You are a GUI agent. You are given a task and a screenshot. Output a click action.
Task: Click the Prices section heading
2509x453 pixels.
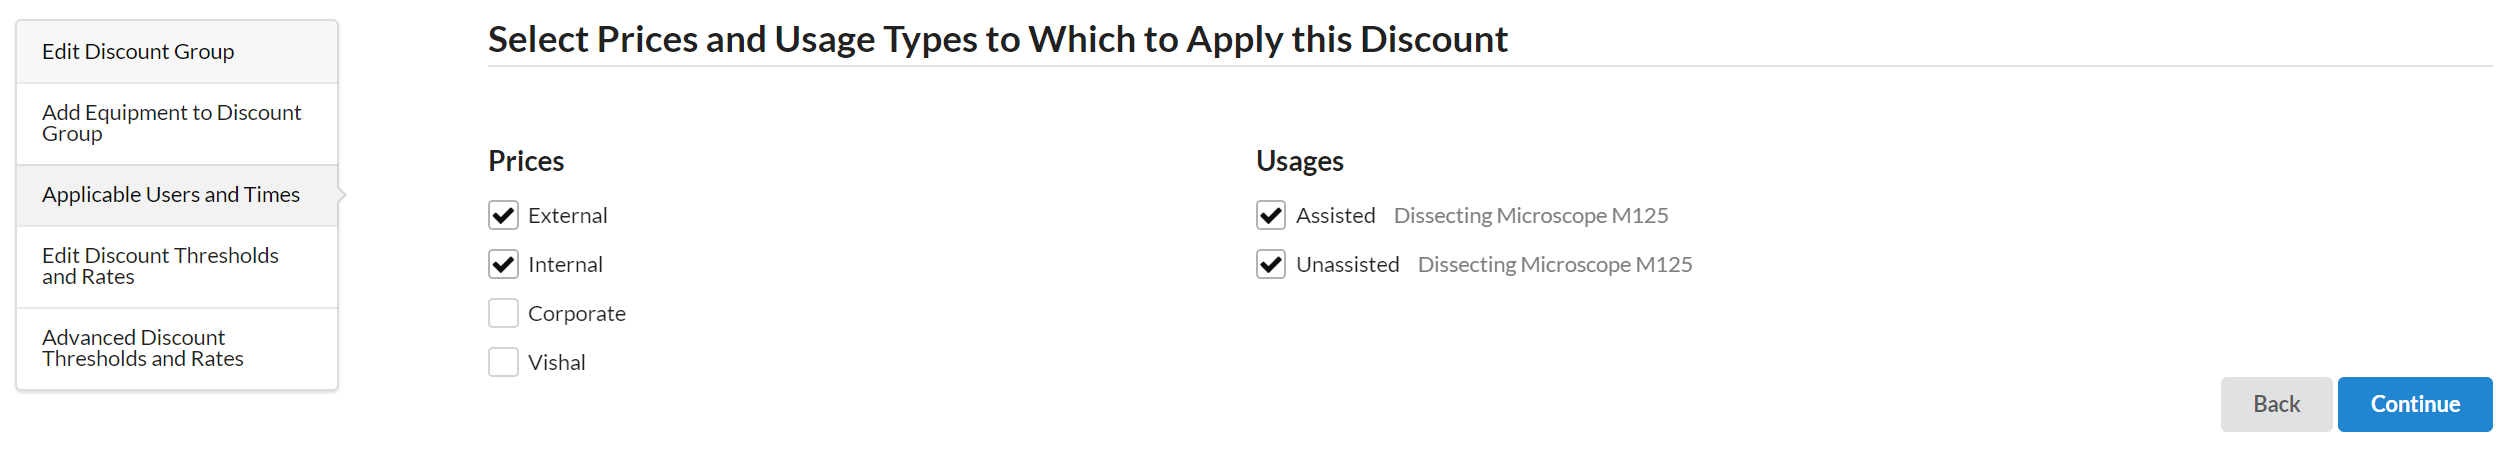coord(526,161)
